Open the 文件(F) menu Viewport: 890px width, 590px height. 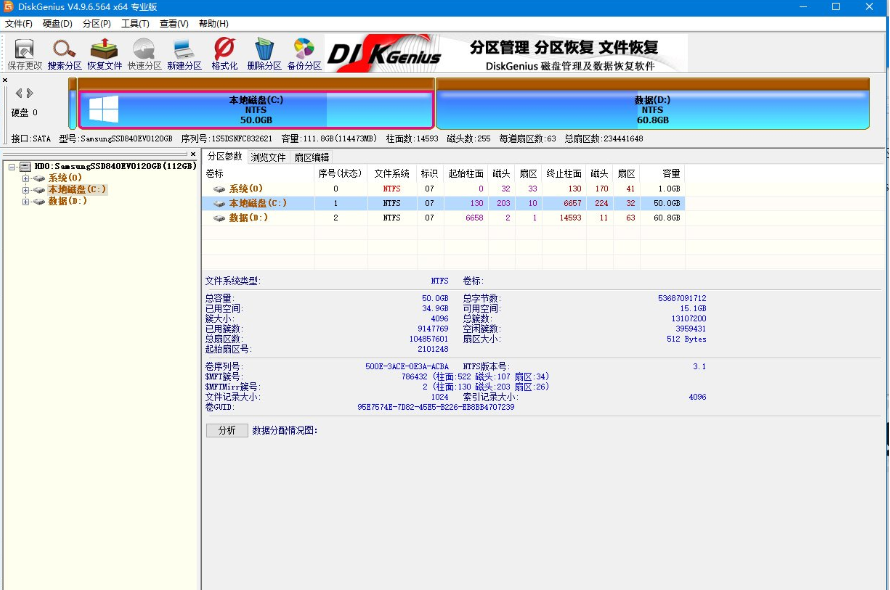pos(19,23)
